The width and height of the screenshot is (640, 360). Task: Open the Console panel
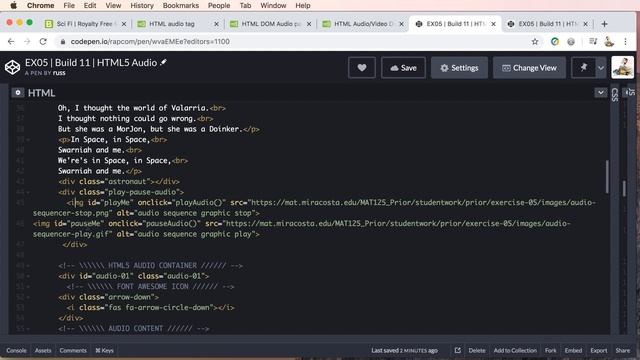pos(16,350)
